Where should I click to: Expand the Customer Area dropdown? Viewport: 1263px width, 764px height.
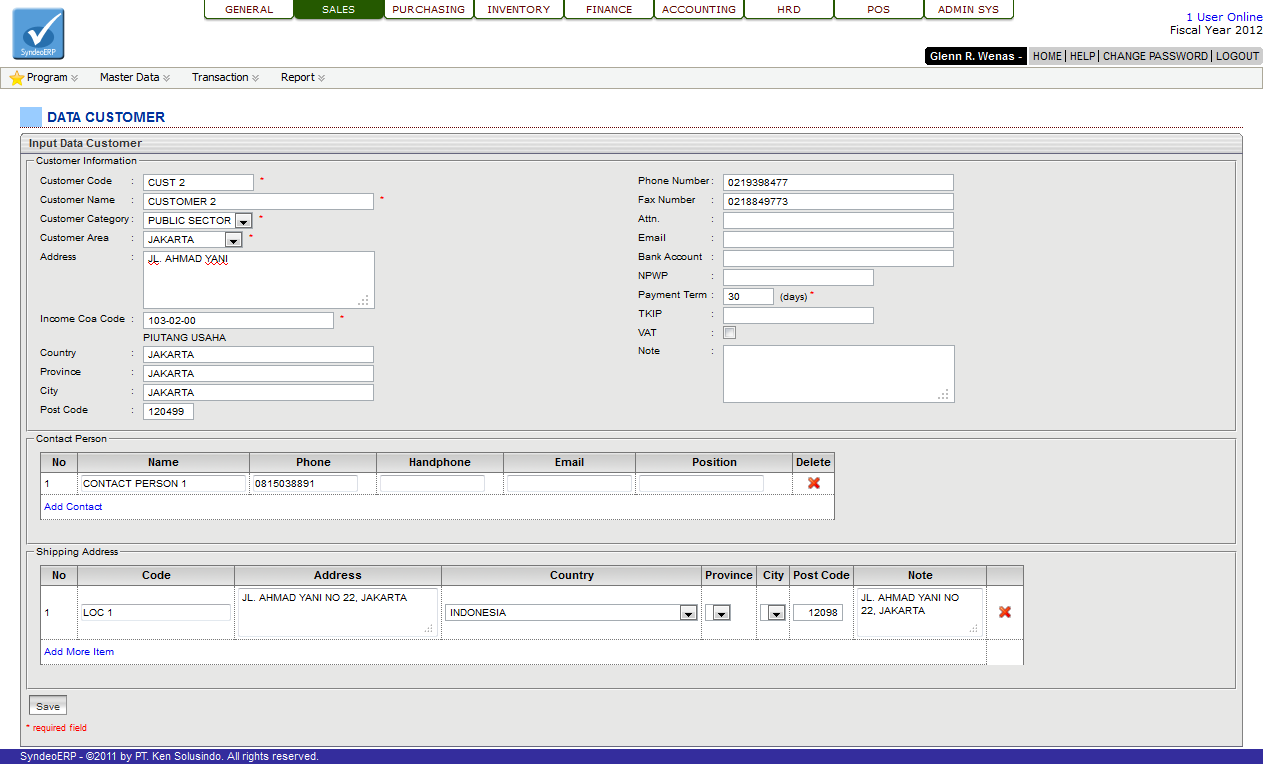233,240
